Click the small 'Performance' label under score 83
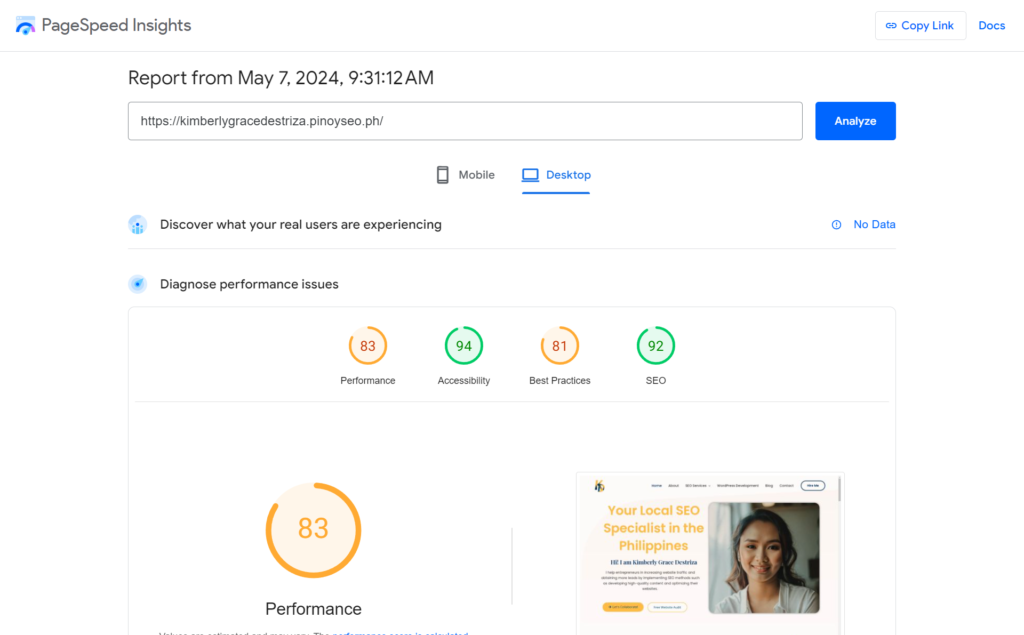 pos(368,380)
